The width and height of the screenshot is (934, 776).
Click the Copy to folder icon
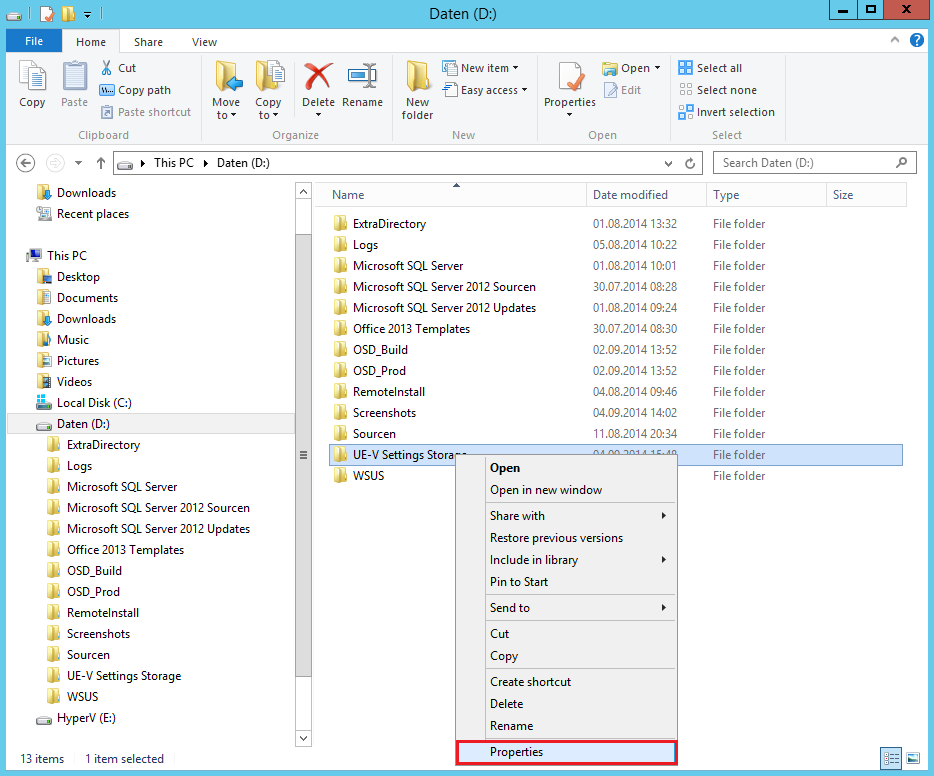pyautogui.click(x=269, y=77)
